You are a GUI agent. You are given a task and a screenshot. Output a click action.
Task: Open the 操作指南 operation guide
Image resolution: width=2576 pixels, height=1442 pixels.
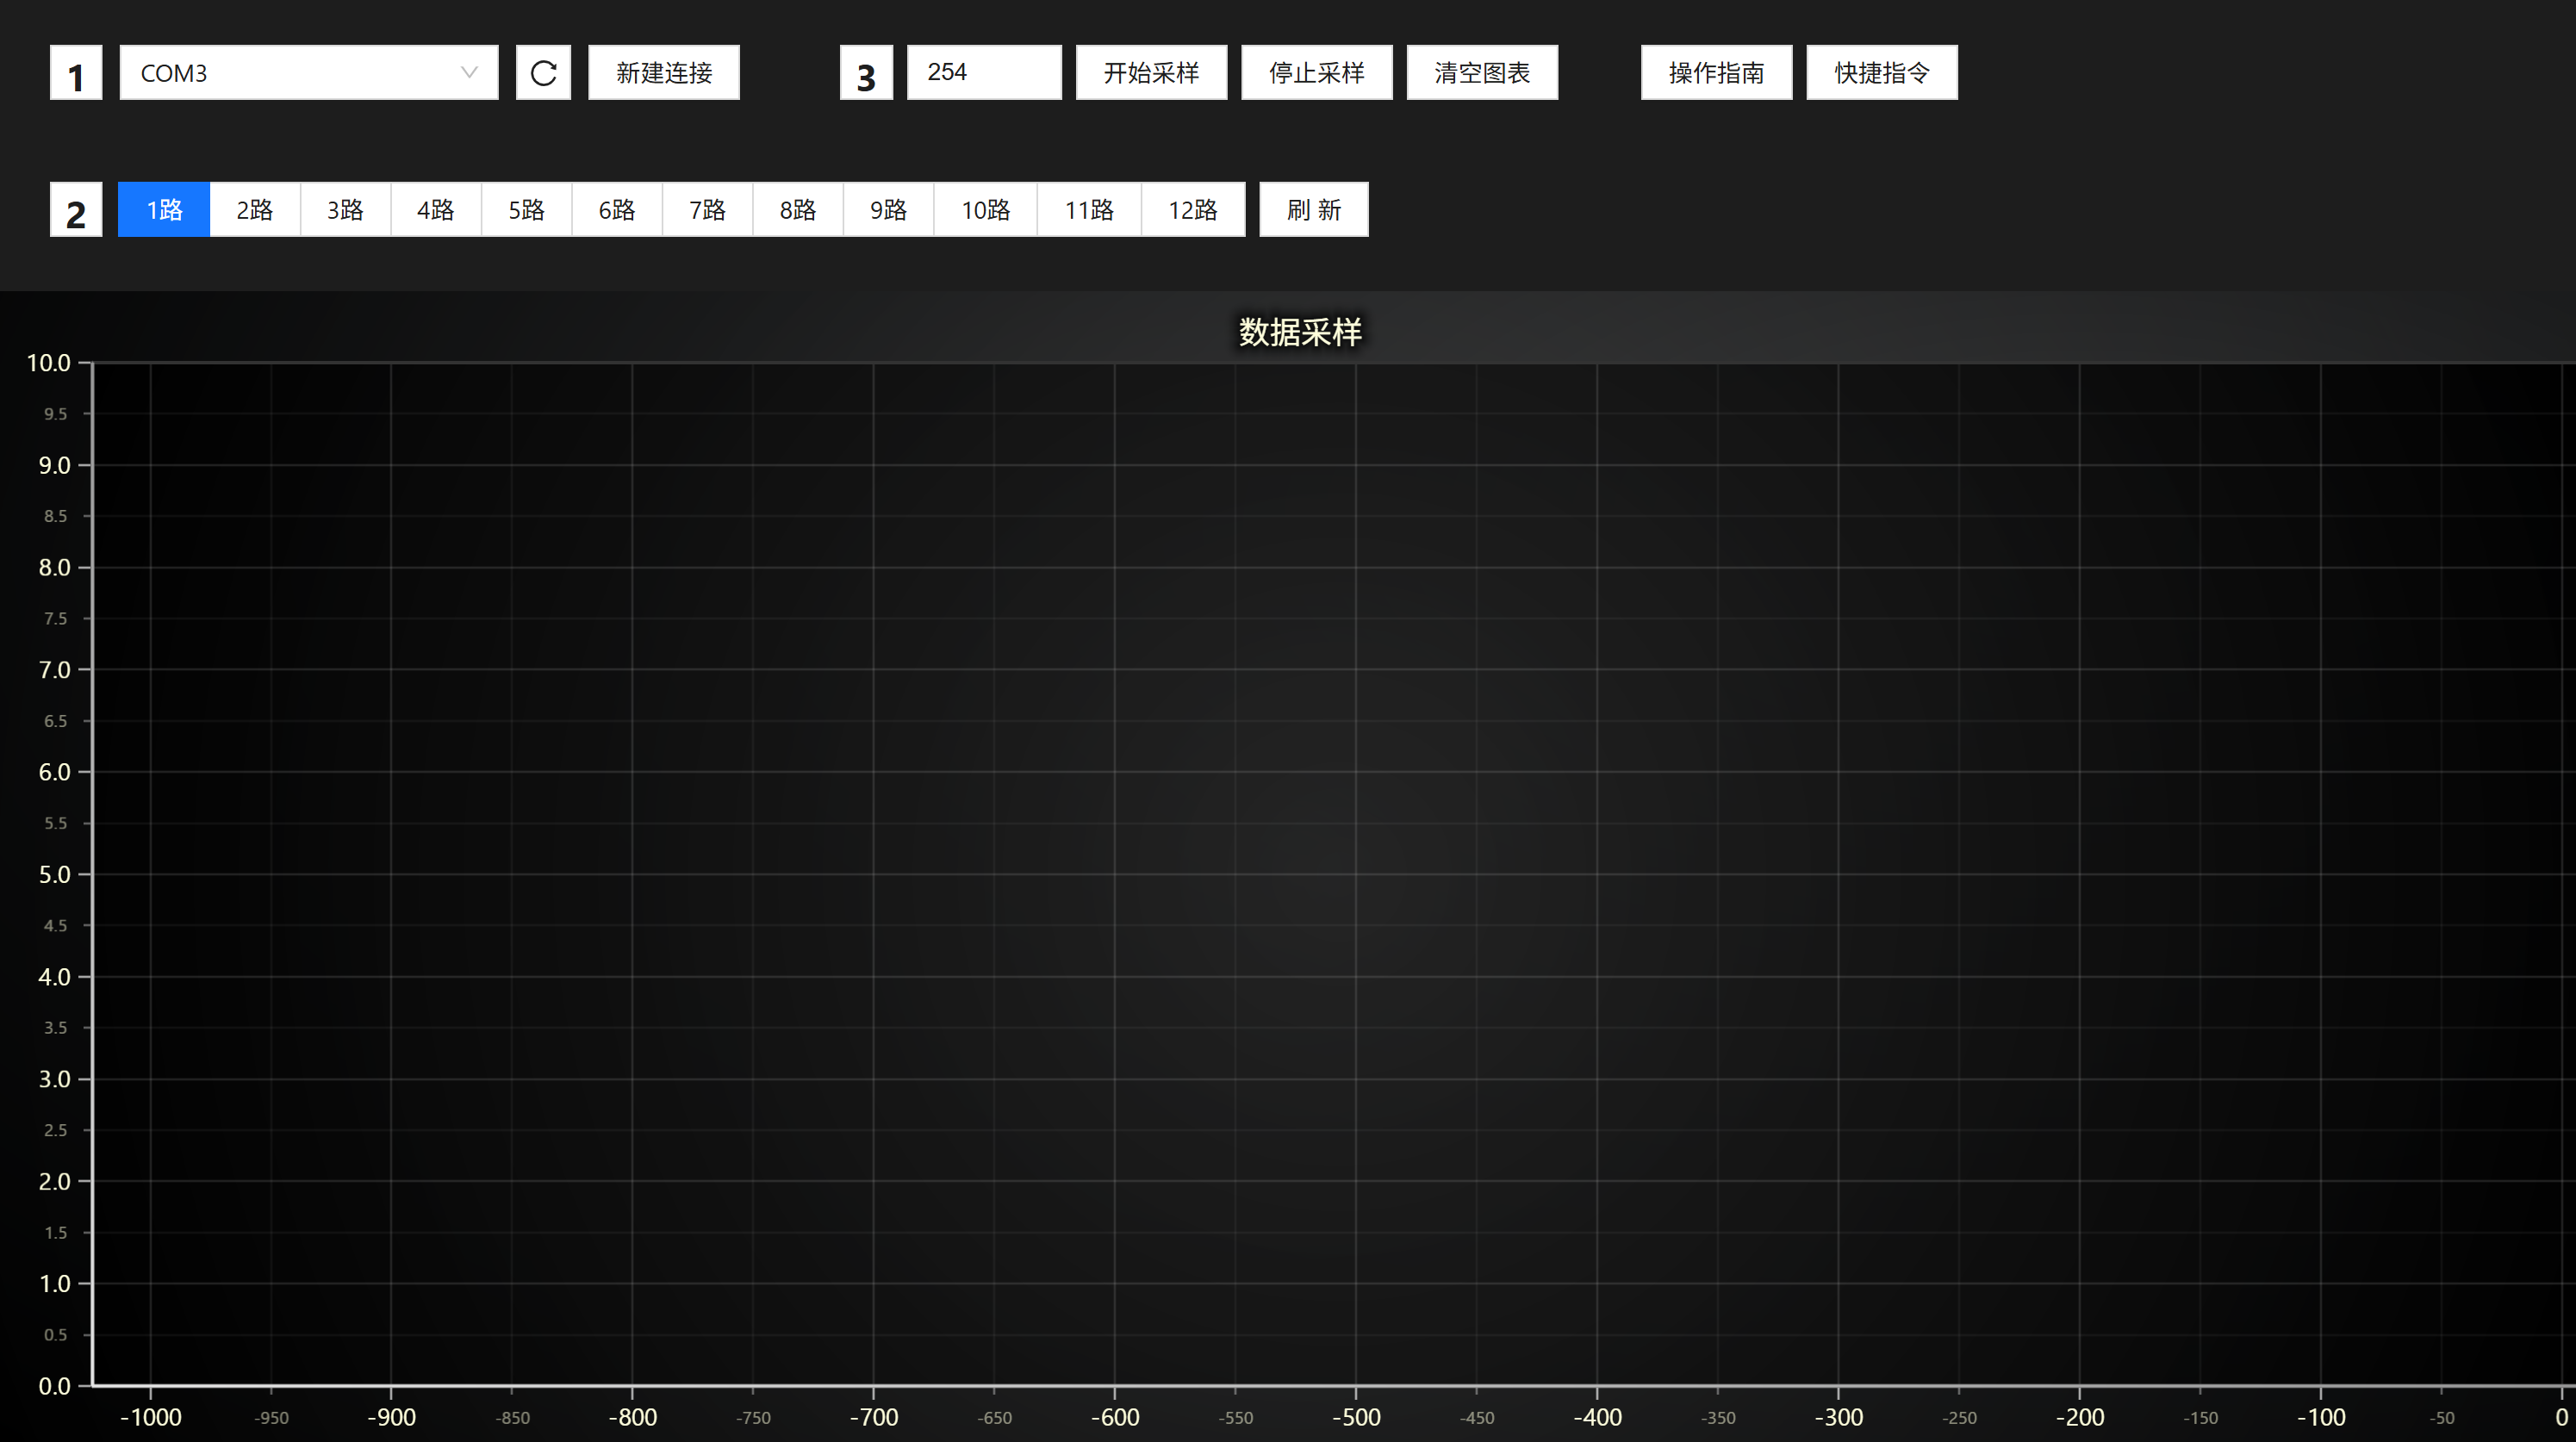[x=1716, y=72]
